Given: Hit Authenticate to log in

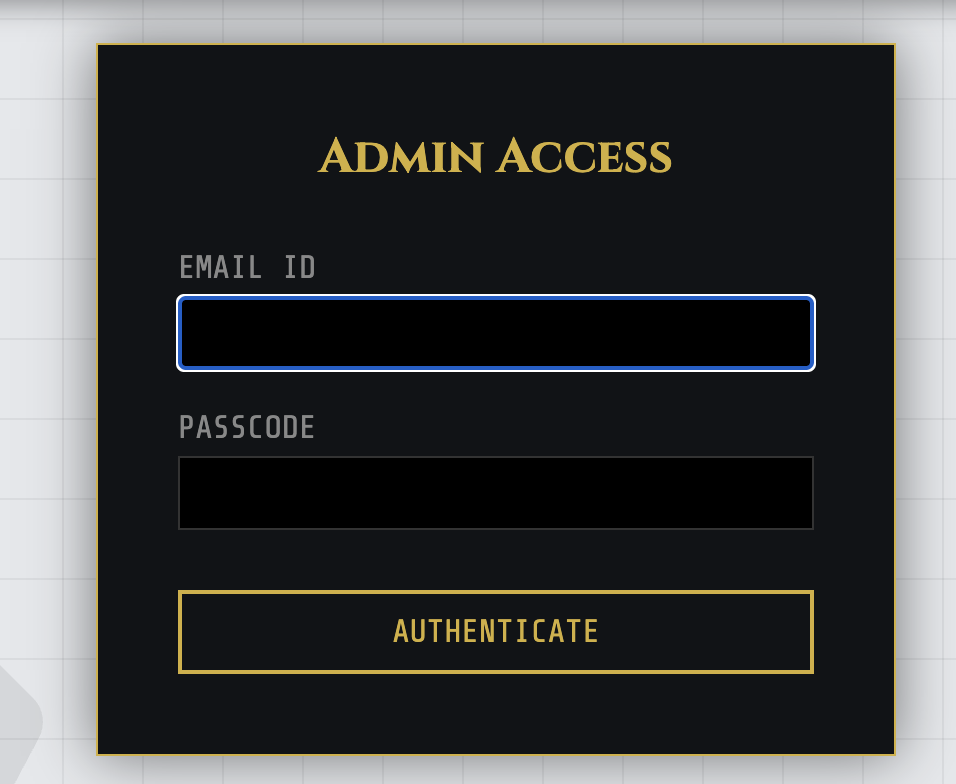Looking at the screenshot, I should pos(495,632).
